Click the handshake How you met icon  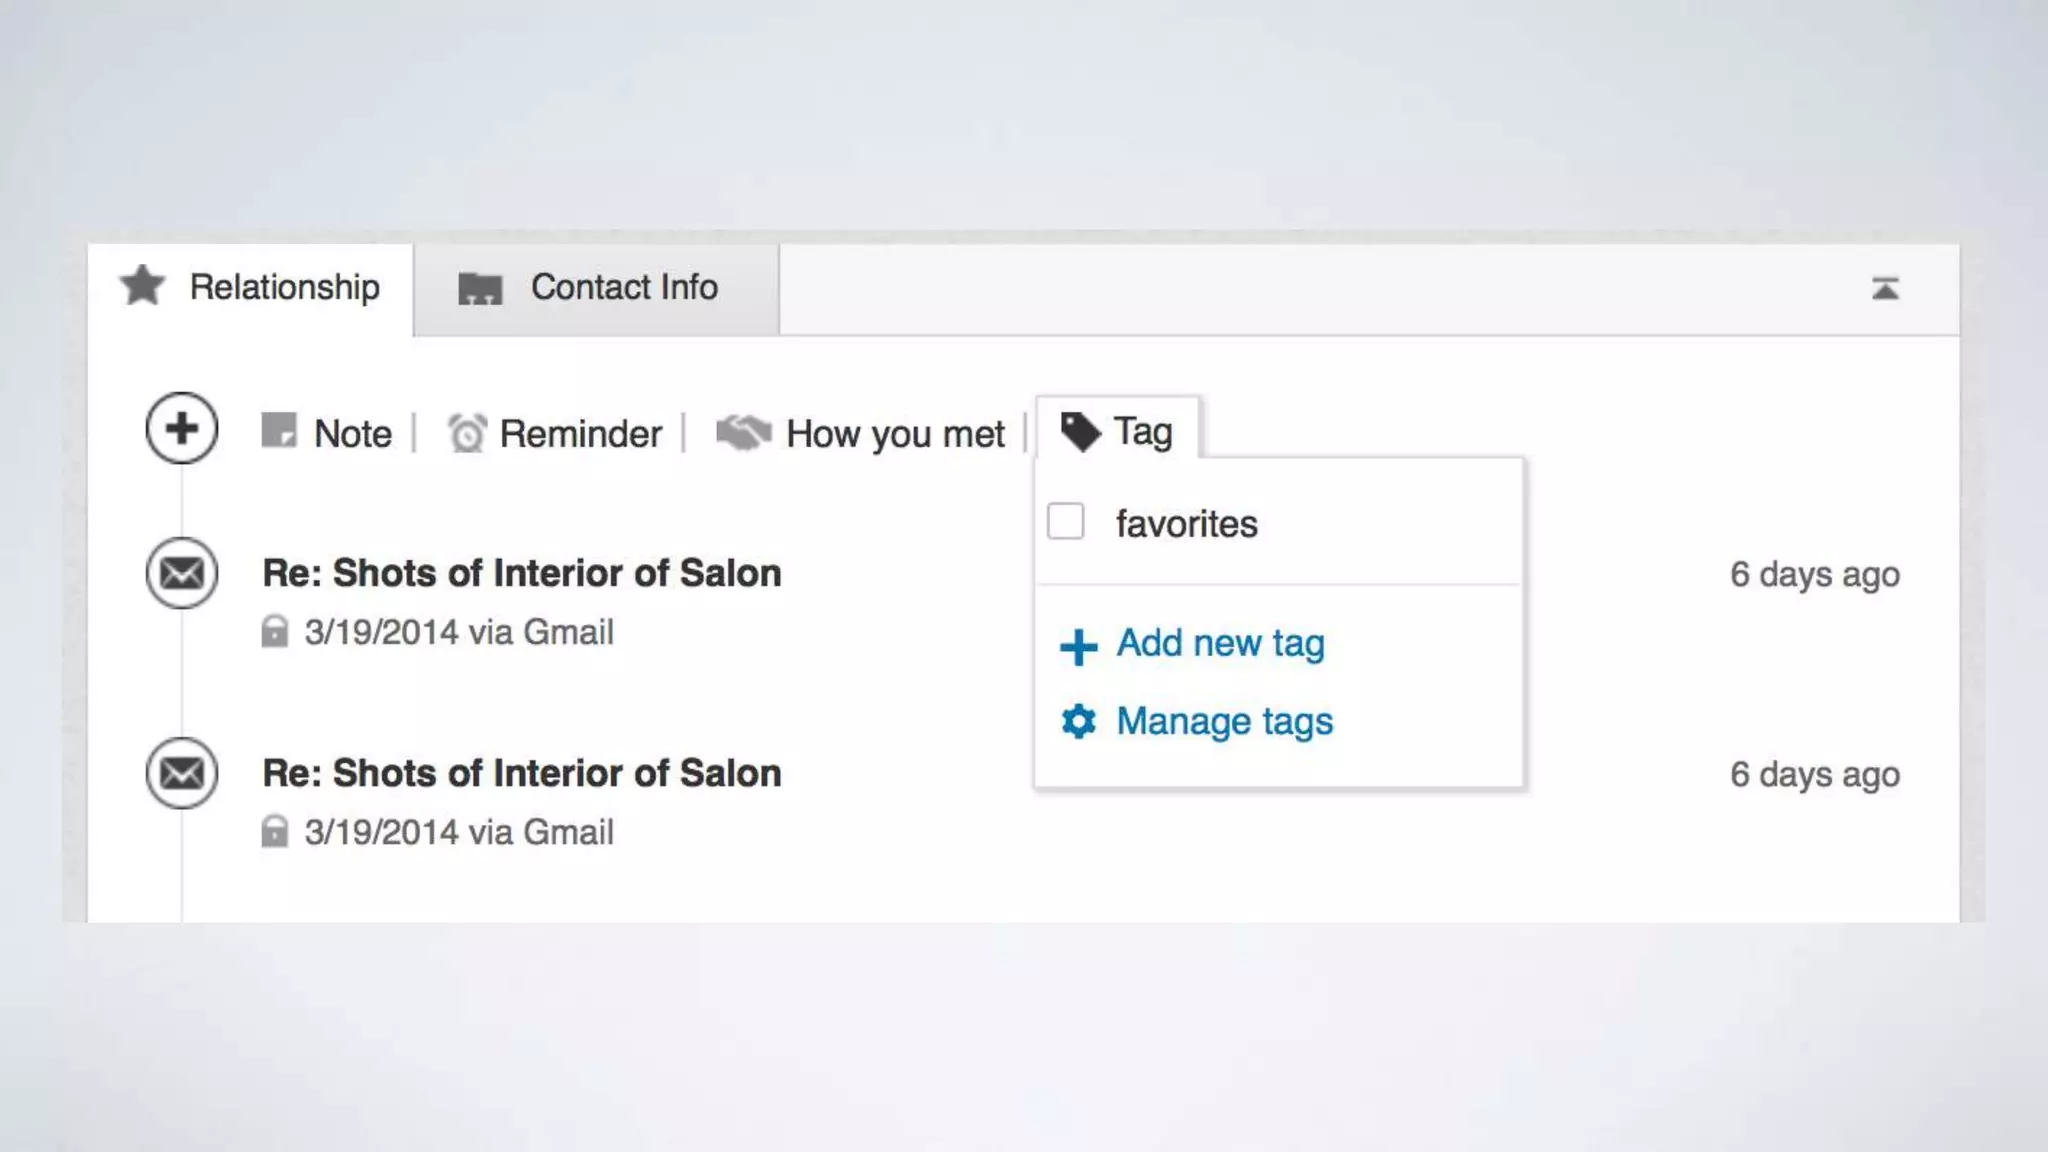coord(744,432)
